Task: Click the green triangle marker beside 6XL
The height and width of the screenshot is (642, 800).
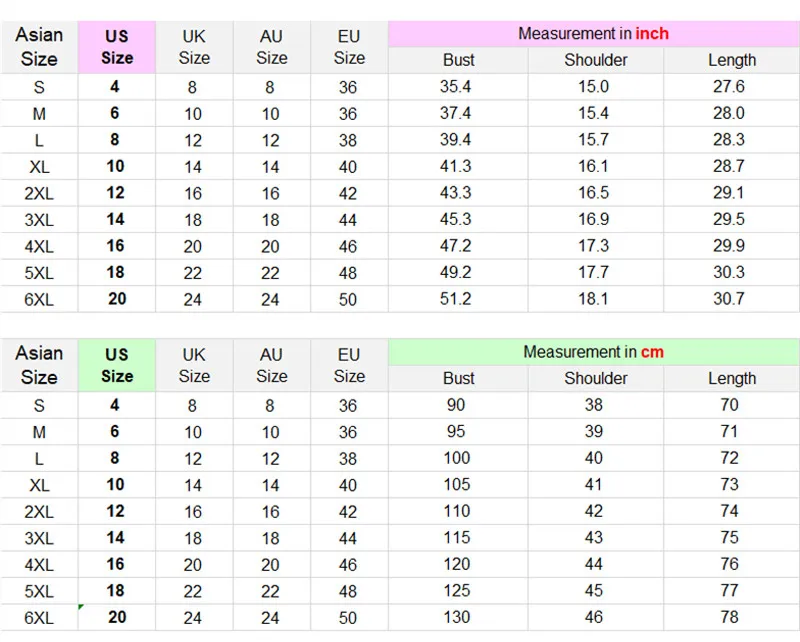Action: coord(81,607)
